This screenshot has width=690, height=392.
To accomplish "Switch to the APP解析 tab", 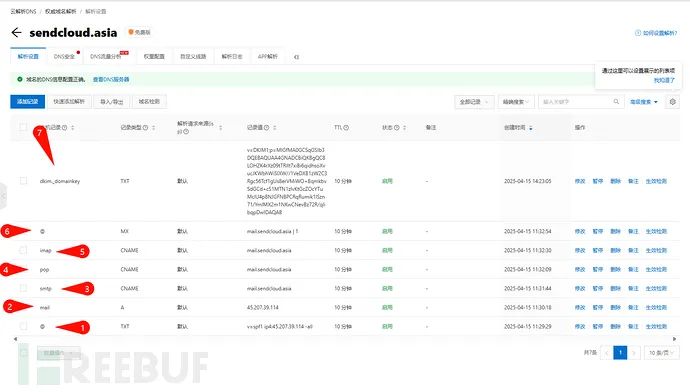I will tap(268, 57).
